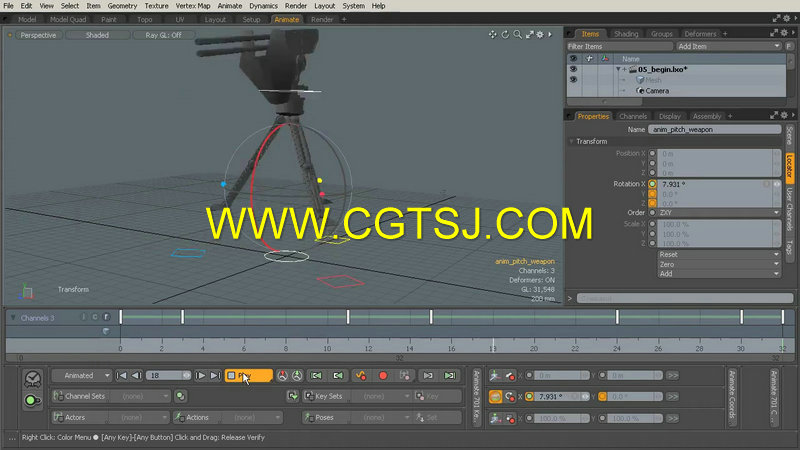Toggle orange Y rotation key dot in bottom bar
Viewport: 800px width, 450px height.
(x=603, y=396)
